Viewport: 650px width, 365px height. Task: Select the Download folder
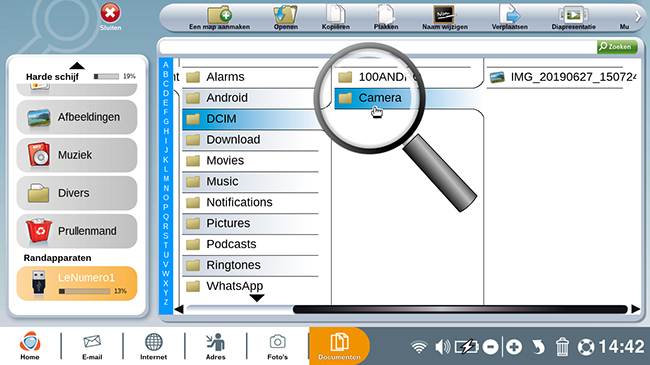(250, 140)
